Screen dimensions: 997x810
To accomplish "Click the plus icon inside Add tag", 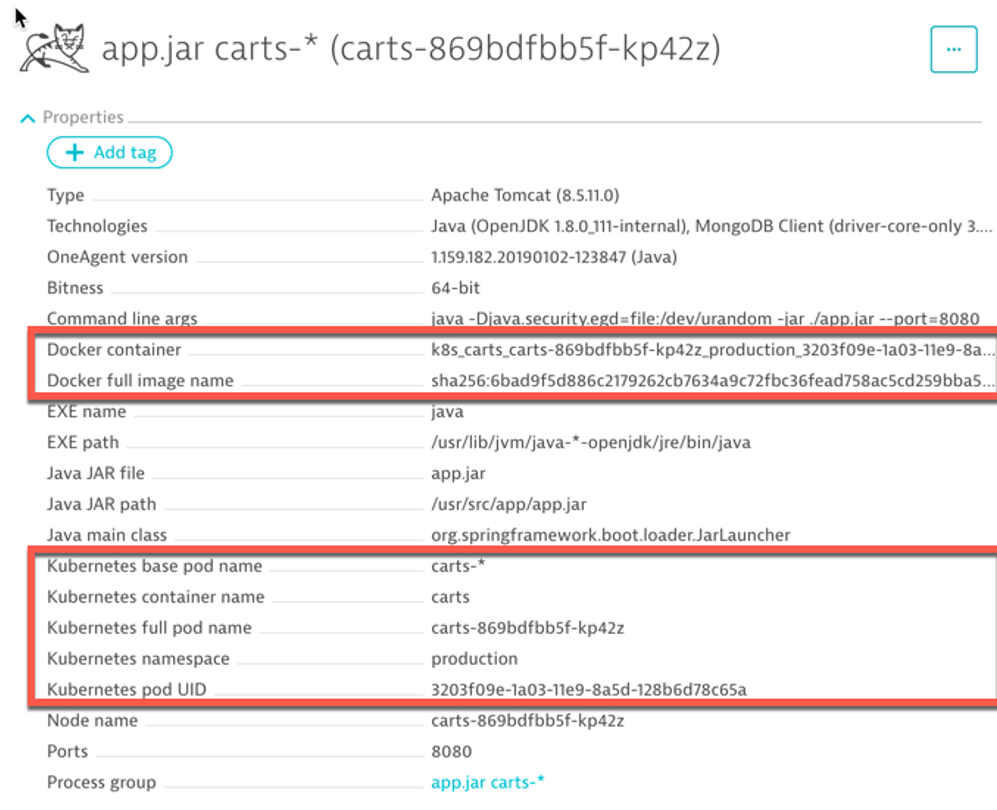I will point(74,153).
